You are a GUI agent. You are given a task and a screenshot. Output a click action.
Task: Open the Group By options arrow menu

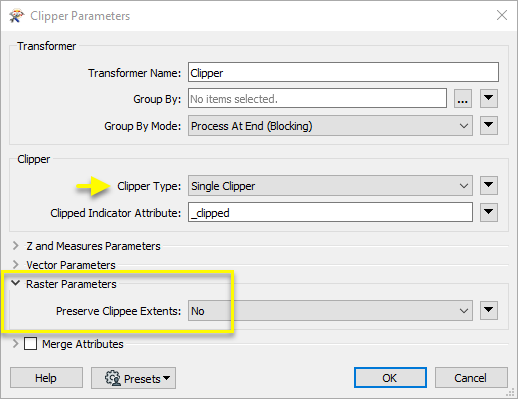coord(489,98)
